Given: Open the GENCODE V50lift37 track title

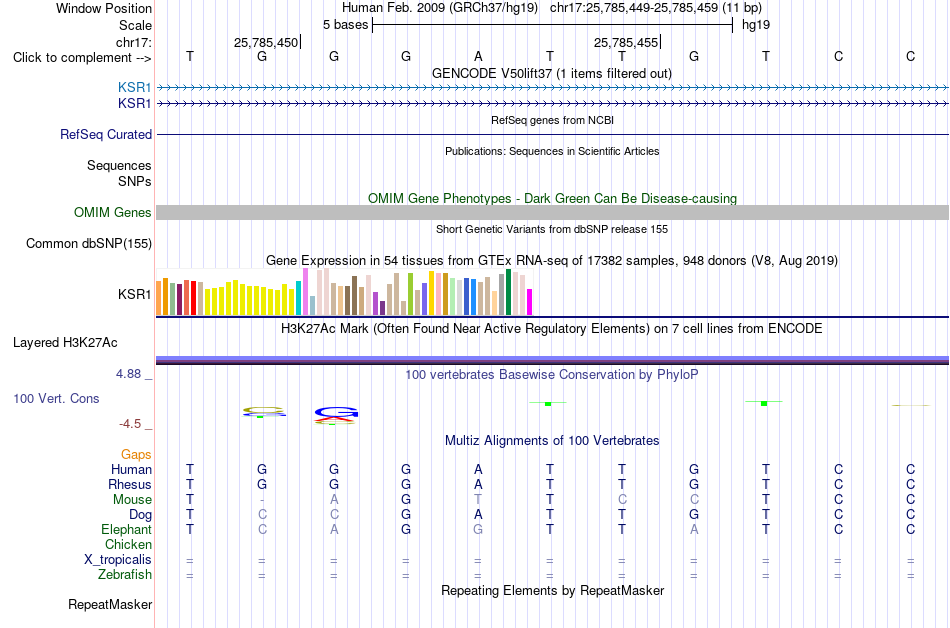Looking at the screenshot, I should tap(552, 74).
